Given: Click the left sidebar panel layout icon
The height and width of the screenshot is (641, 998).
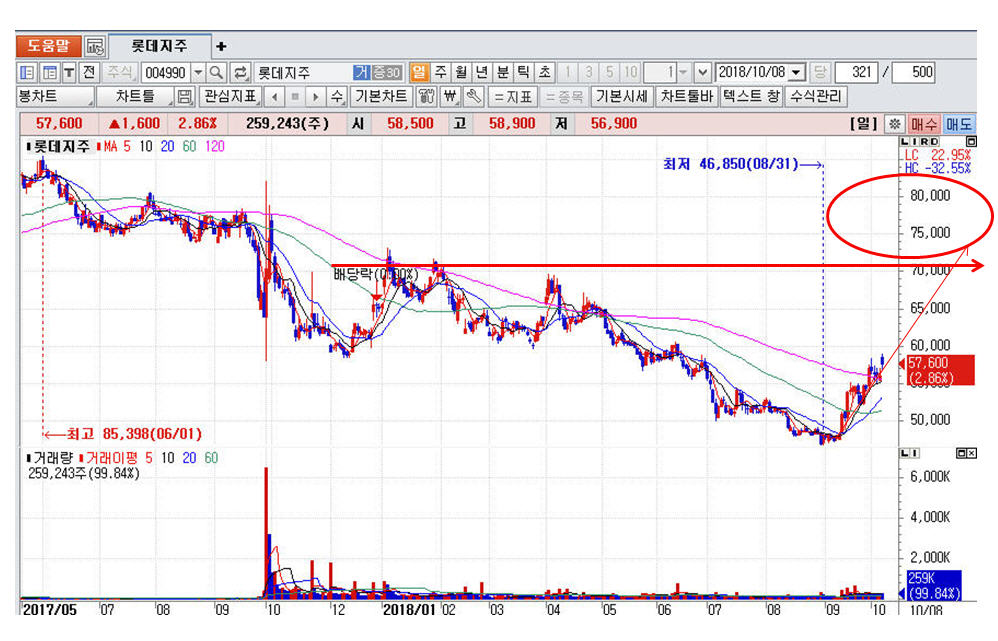Looking at the screenshot, I should tap(27, 73).
